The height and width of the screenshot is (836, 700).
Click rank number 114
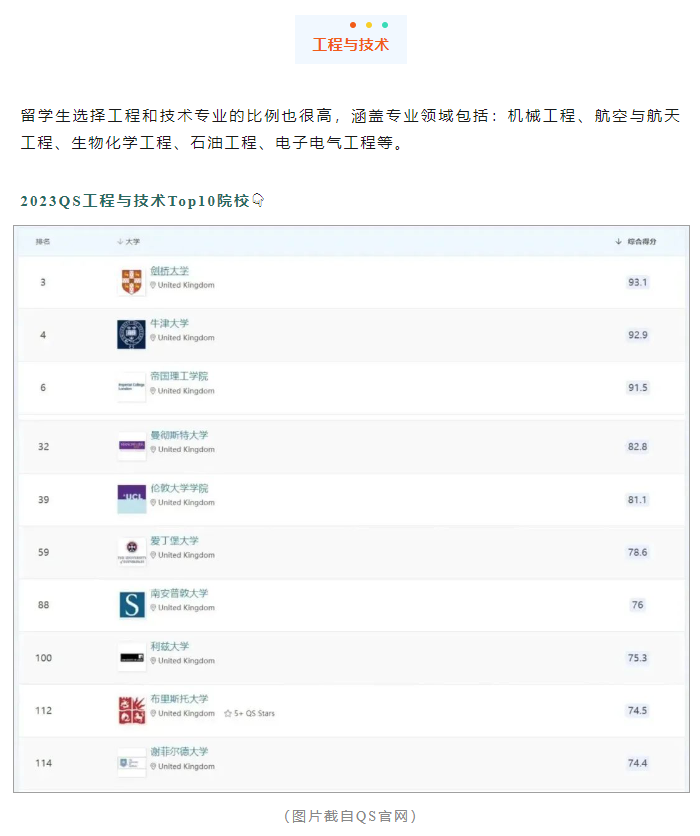[x=44, y=763]
